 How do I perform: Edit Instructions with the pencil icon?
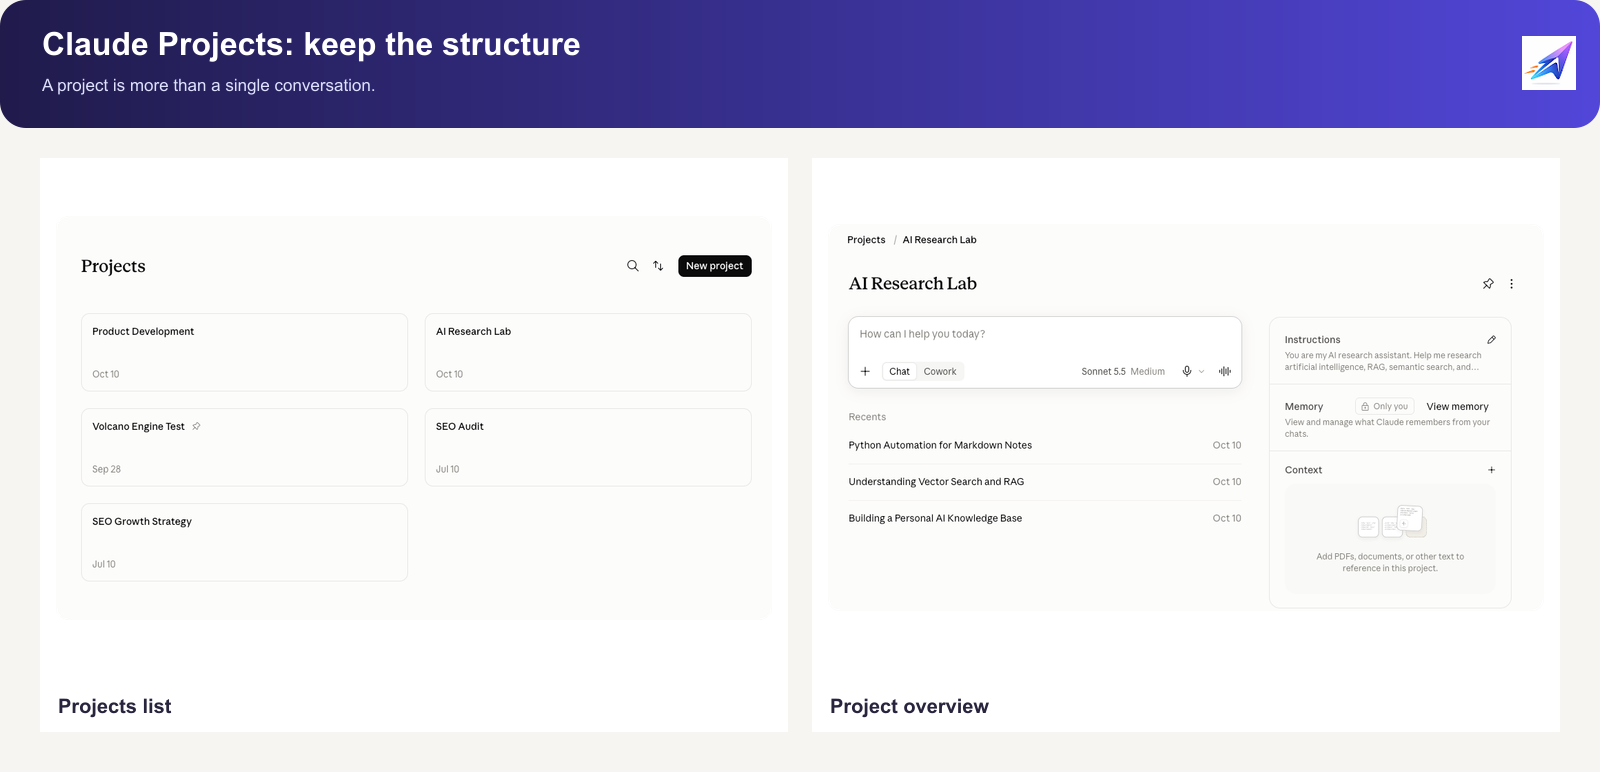click(1491, 340)
